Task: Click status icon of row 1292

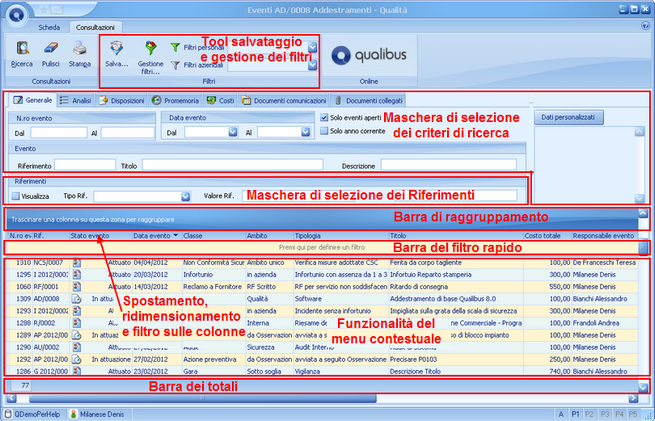Action: [76, 359]
